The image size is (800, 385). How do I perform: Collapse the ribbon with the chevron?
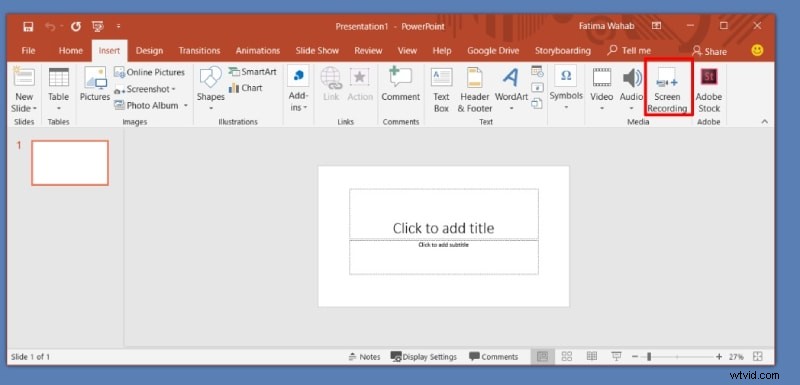coord(764,121)
